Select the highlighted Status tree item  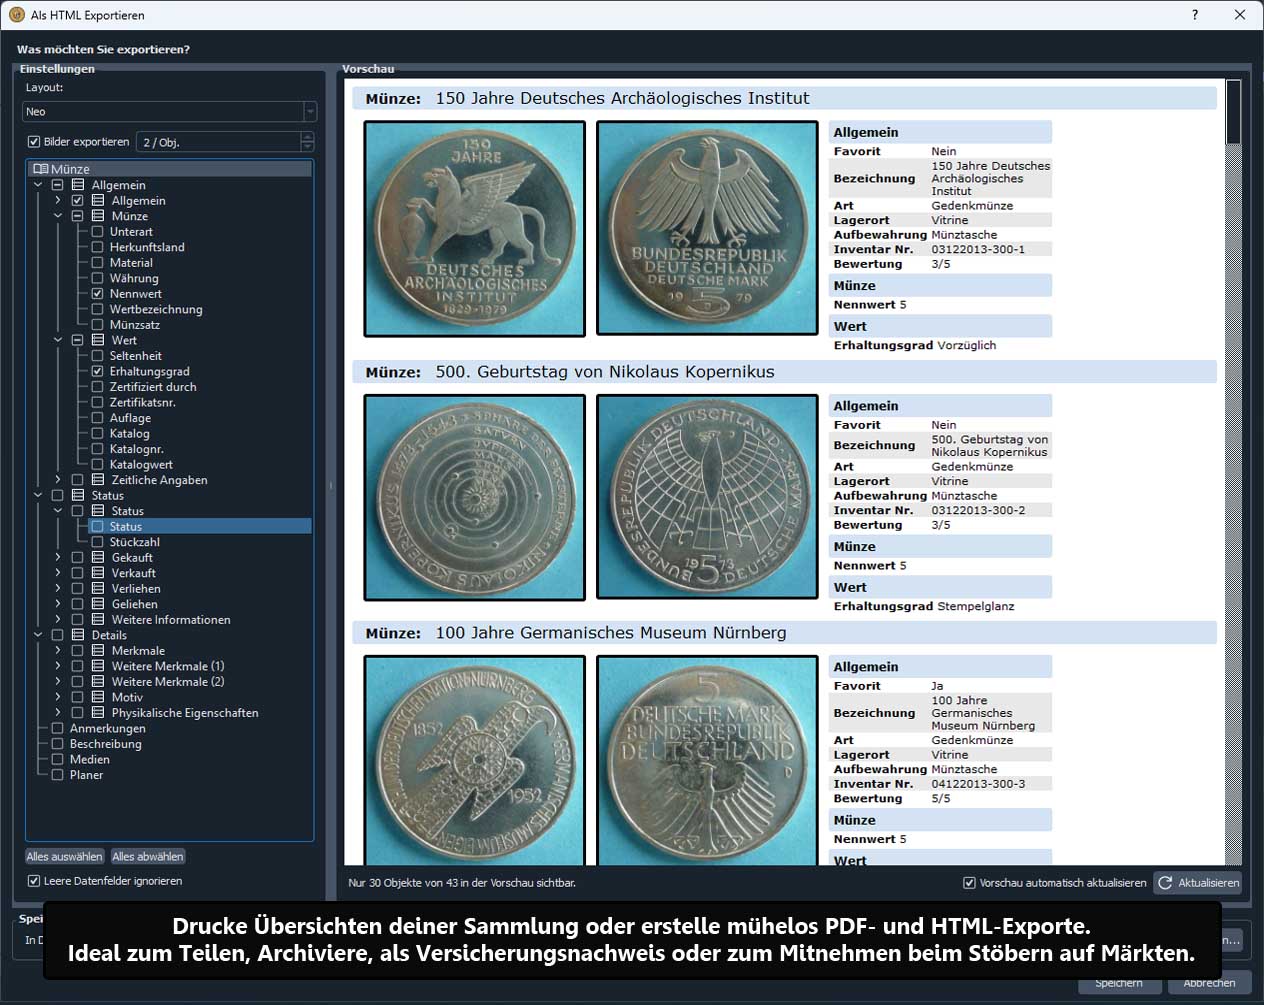coord(126,526)
